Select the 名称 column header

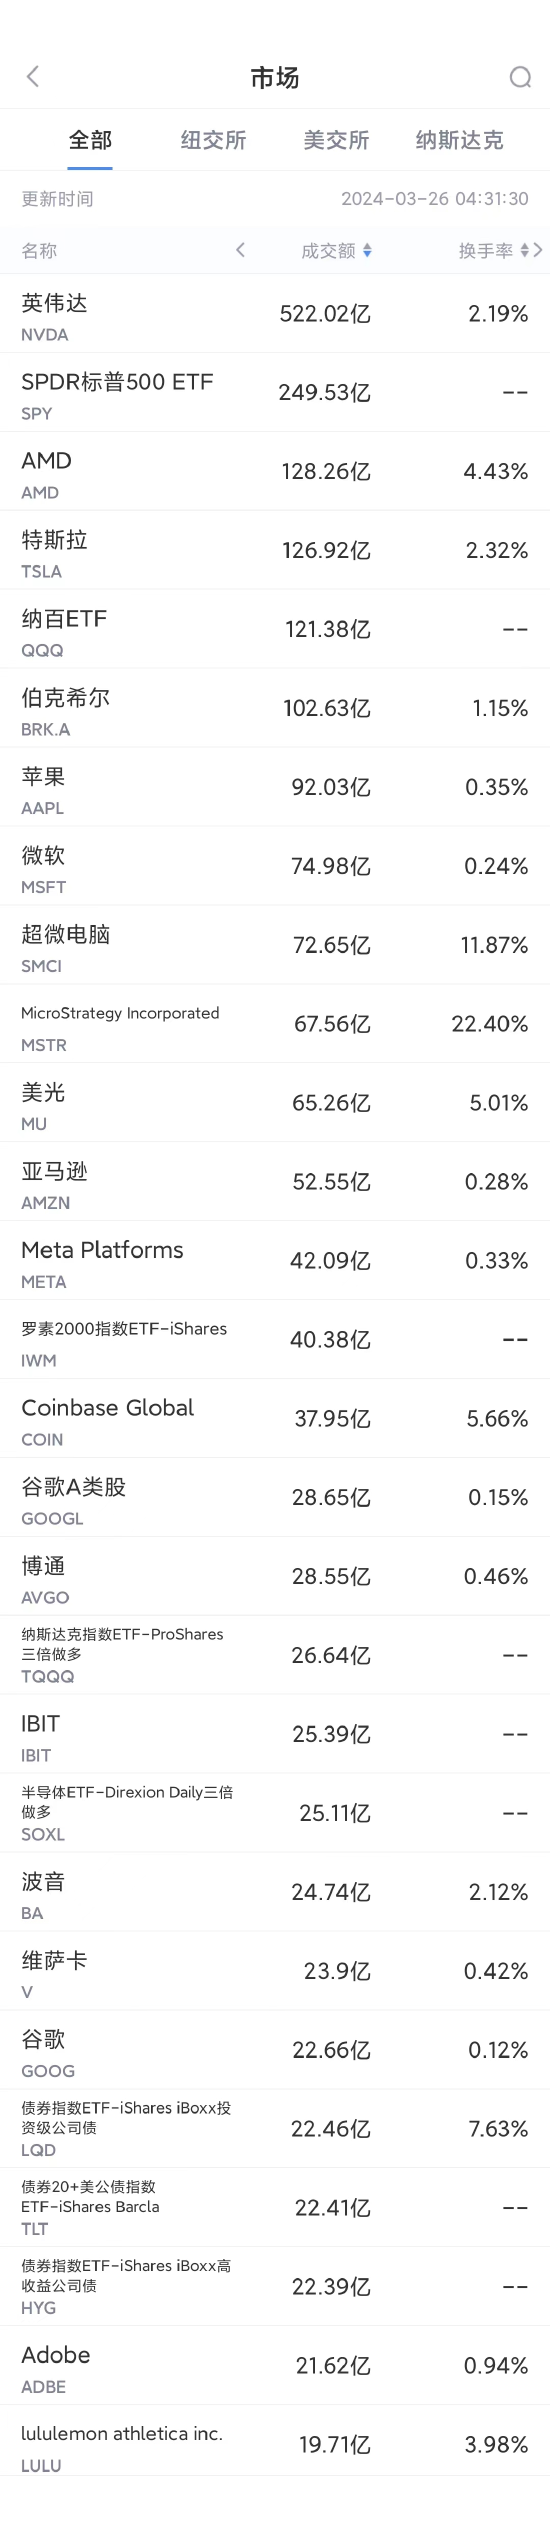[x=40, y=251]
